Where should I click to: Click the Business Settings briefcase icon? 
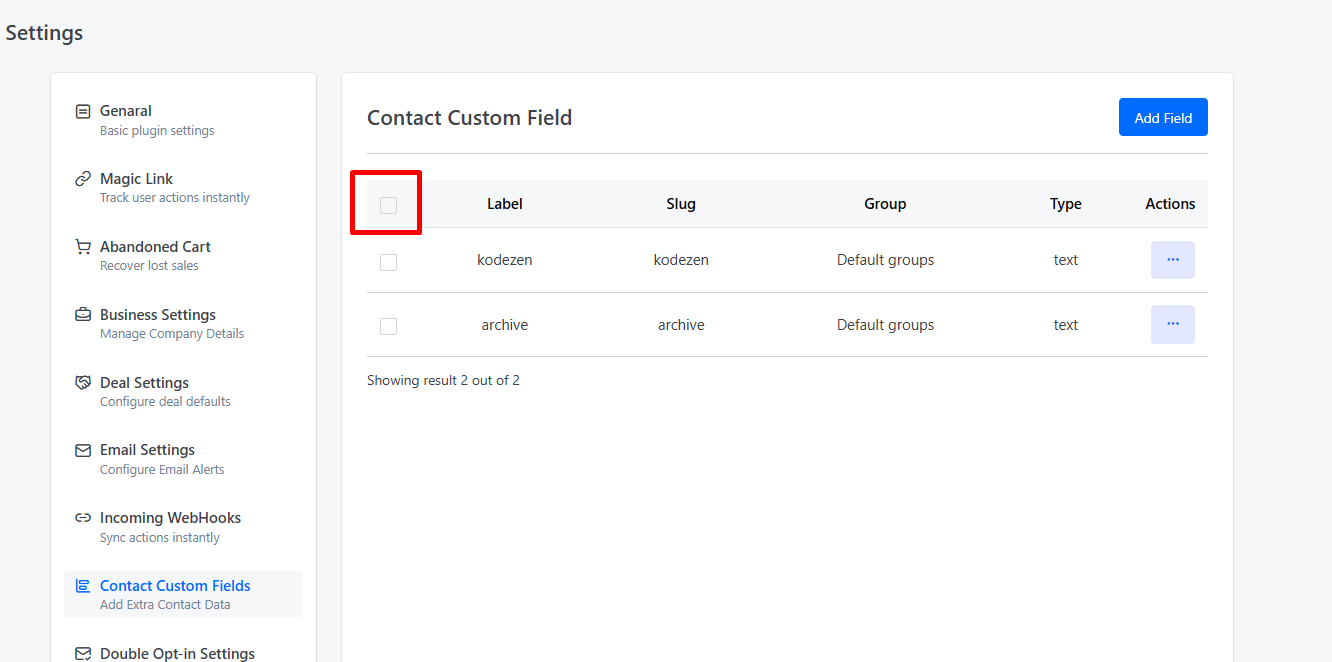[83, 315]
